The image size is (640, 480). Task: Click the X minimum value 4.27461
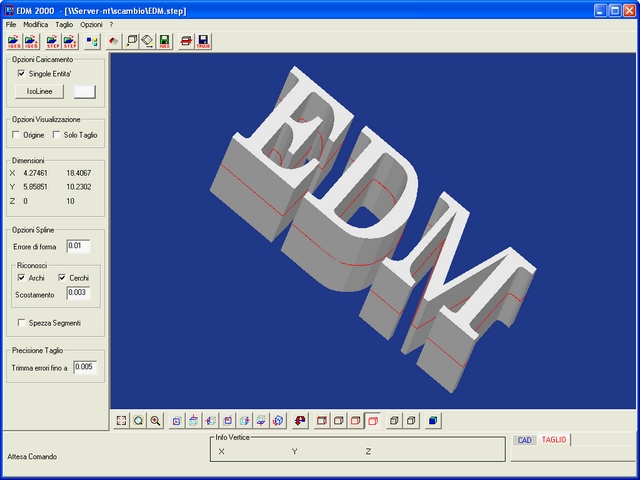coord(35,173)
